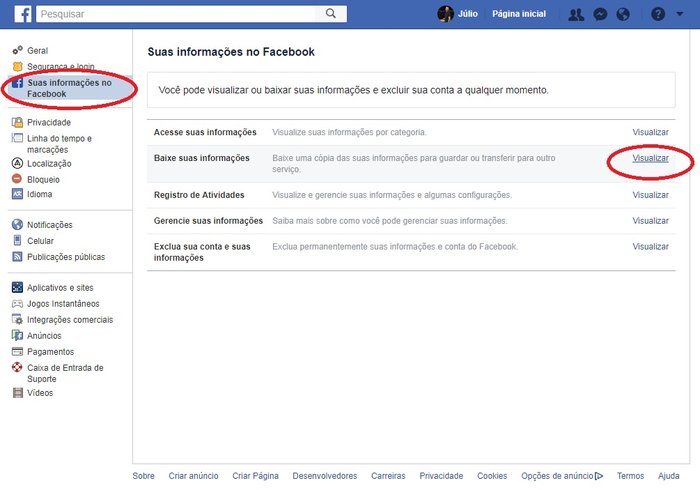Image resolution: width=700 pixels, height=490 pixels.
Task: Click the Idioma icon
Action: [17, 194]
